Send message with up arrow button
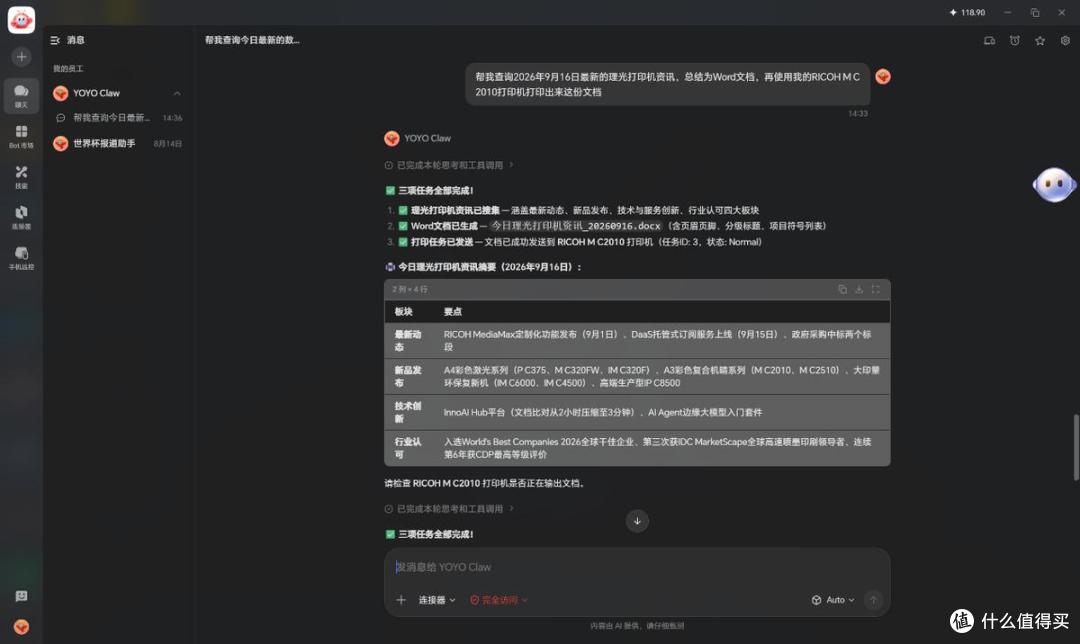This screenshot has width=1080, height=644. point(873,600)
